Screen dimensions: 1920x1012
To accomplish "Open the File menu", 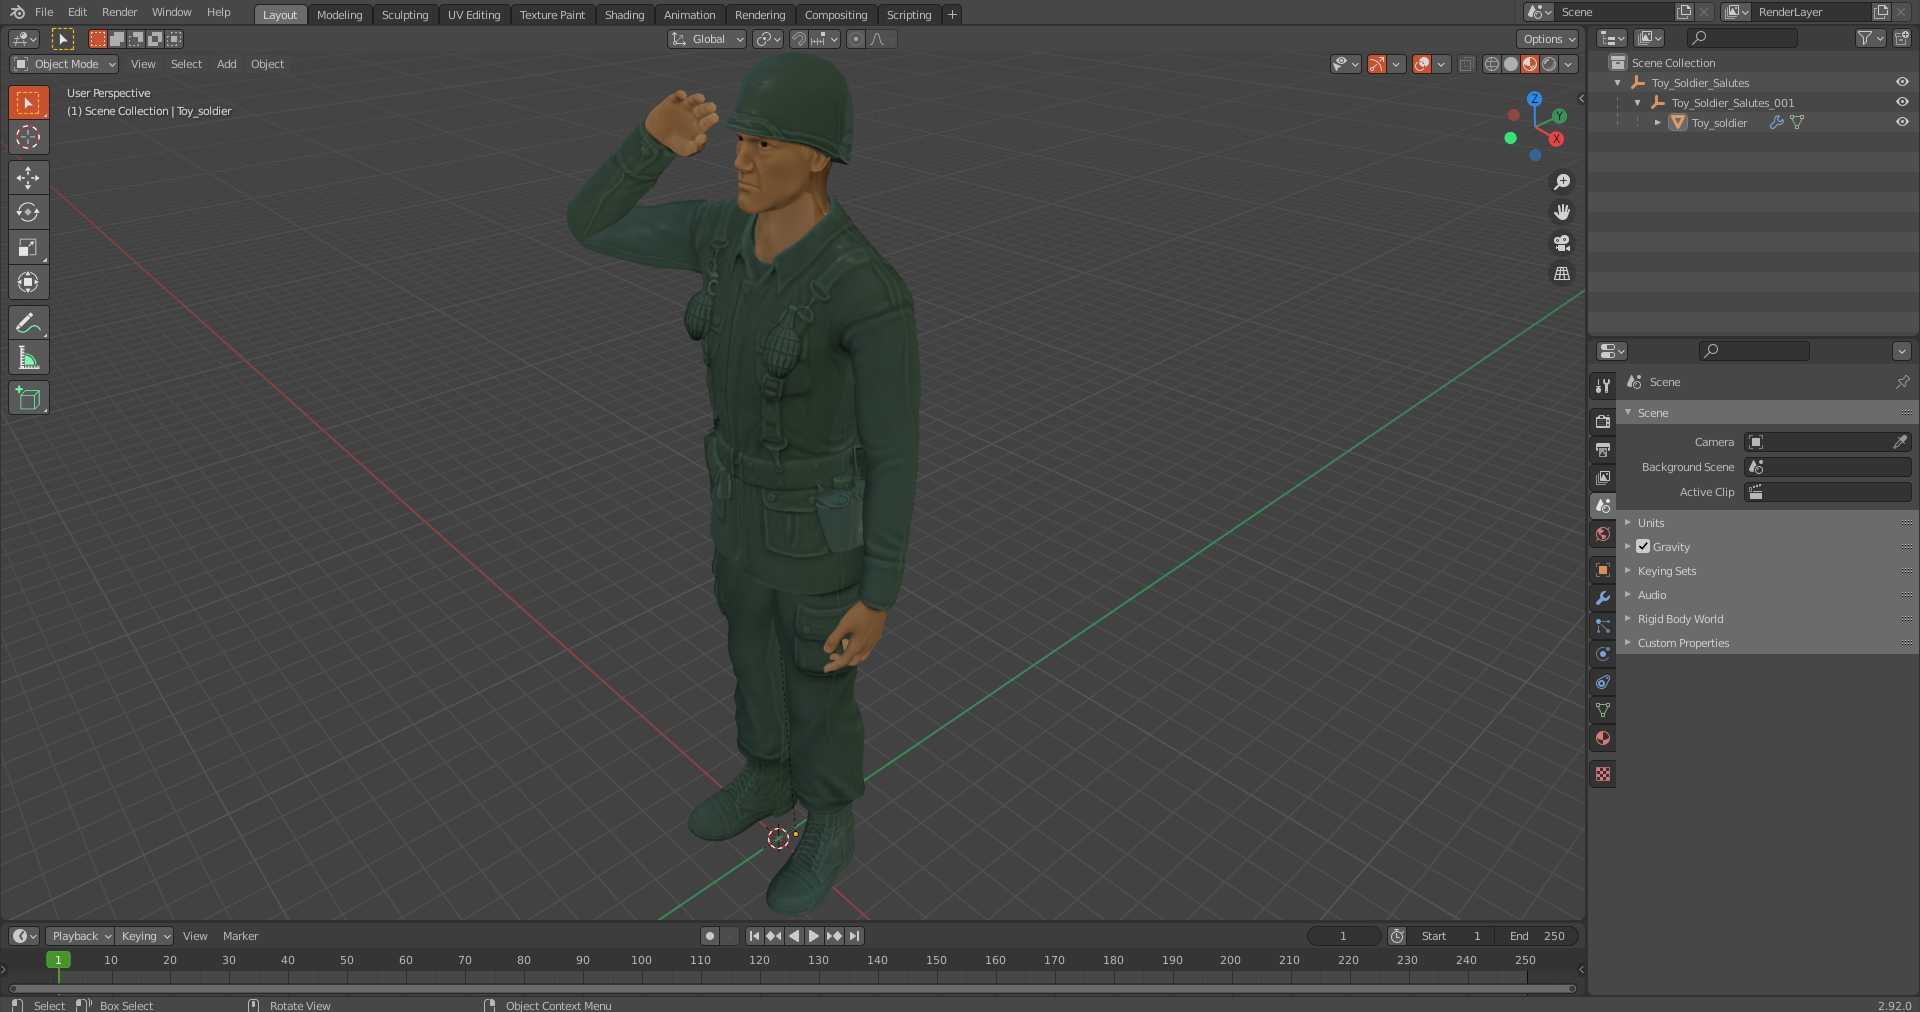I will [44, 12].
